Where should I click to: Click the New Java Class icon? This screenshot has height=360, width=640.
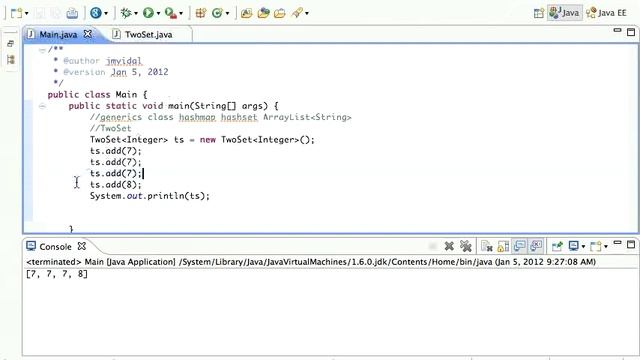click(x=217, y=13)
